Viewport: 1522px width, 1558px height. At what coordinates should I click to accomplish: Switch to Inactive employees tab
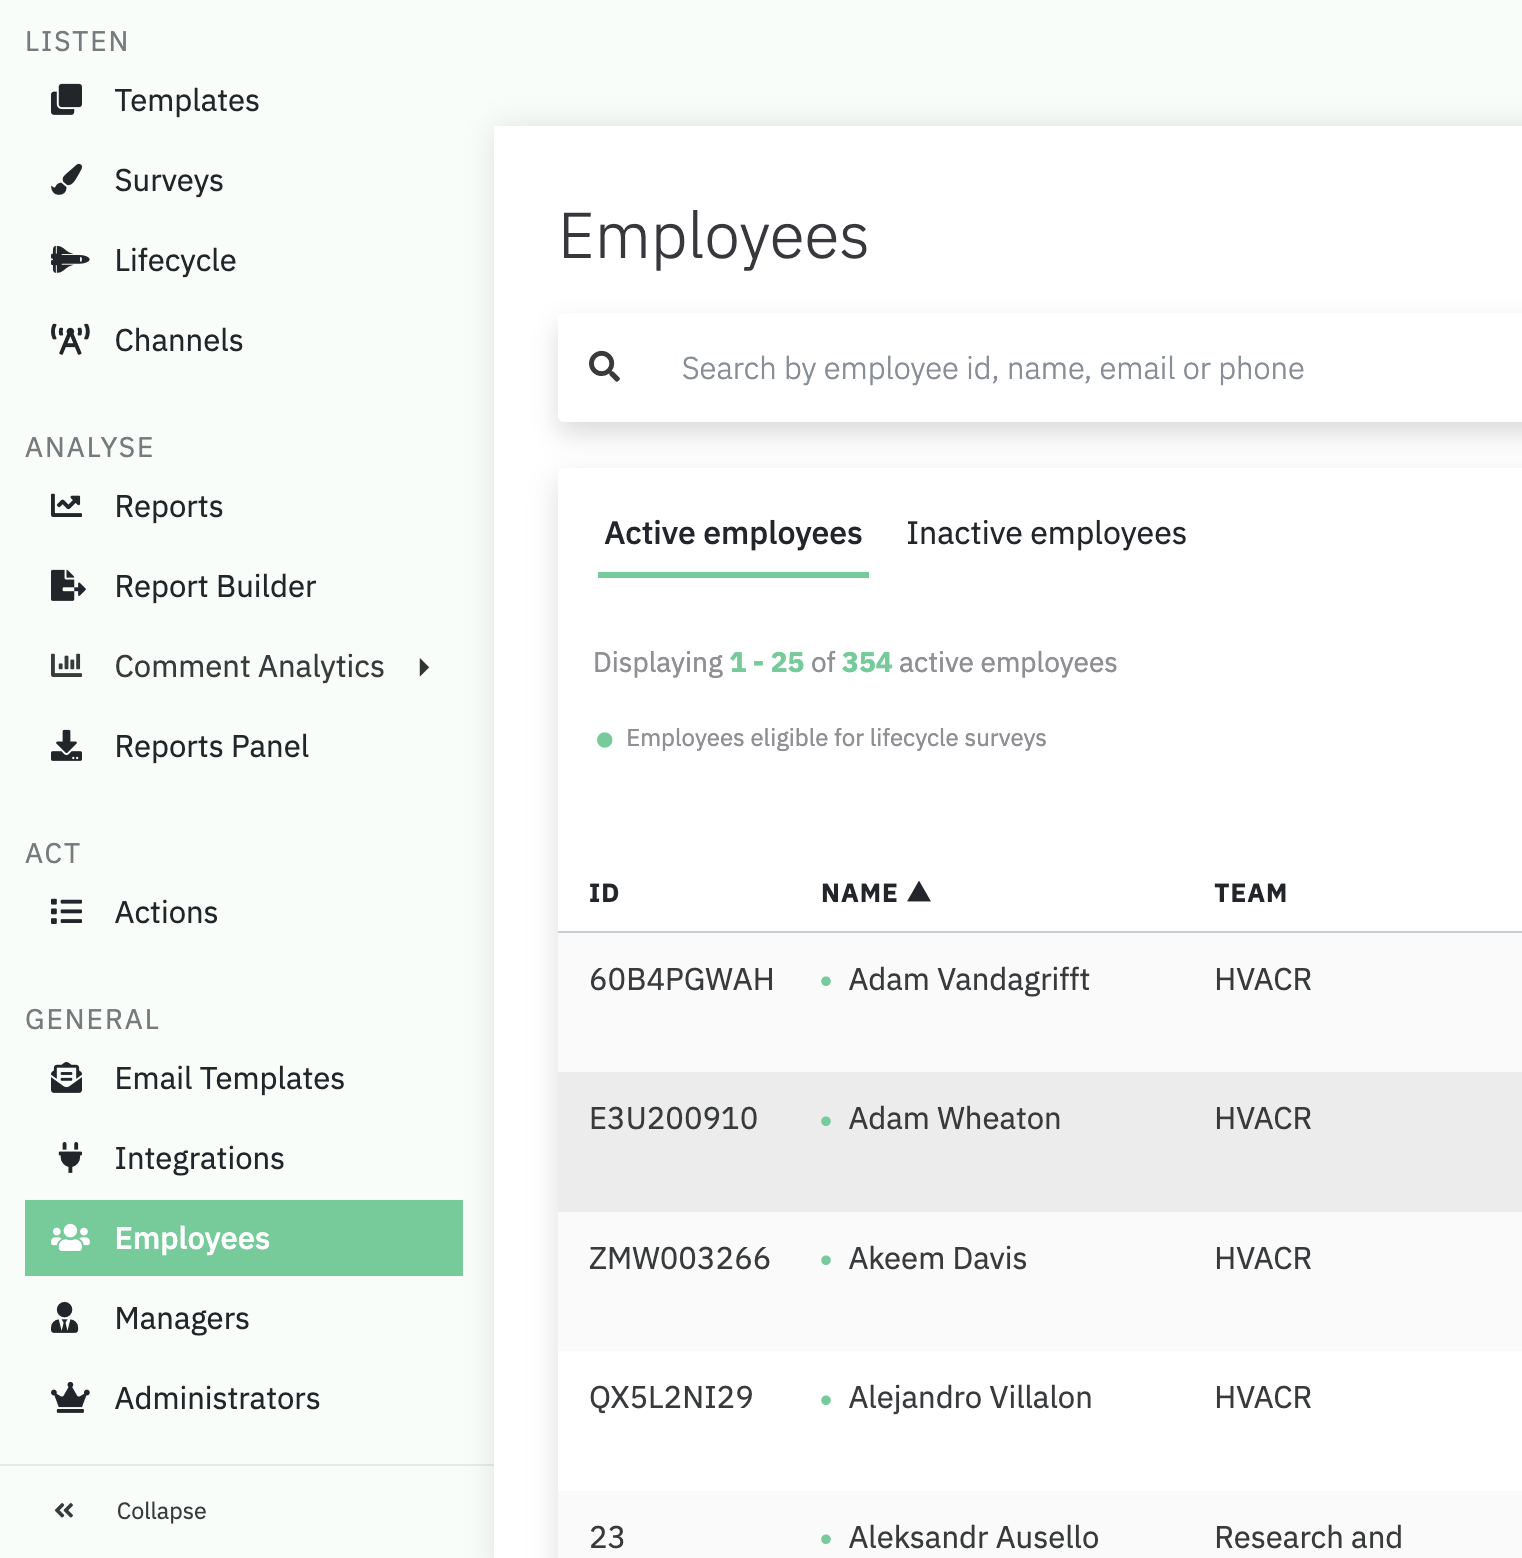coord(1046,533)
